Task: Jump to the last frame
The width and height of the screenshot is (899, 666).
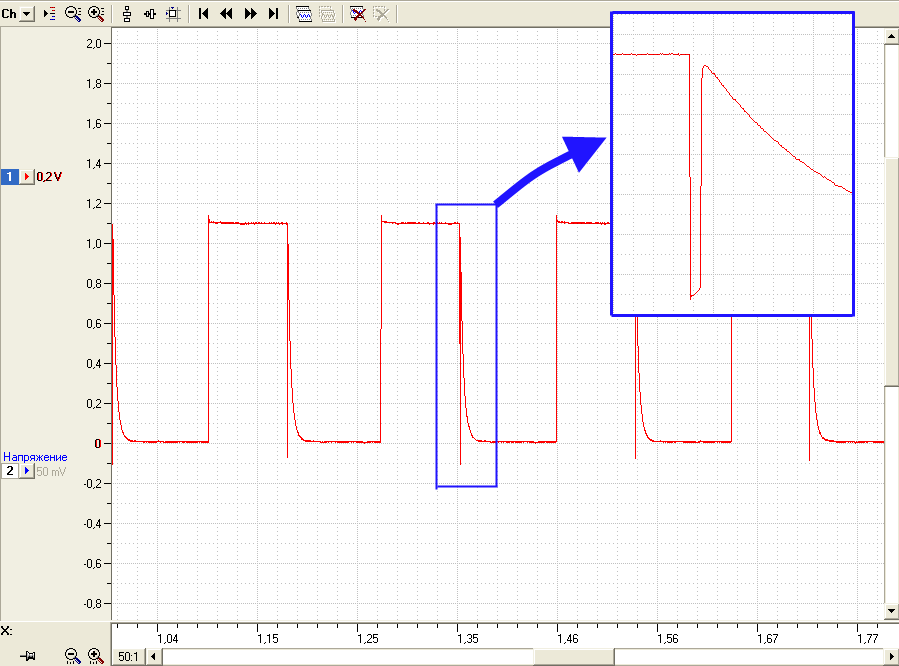Action: tap(273, 14)
